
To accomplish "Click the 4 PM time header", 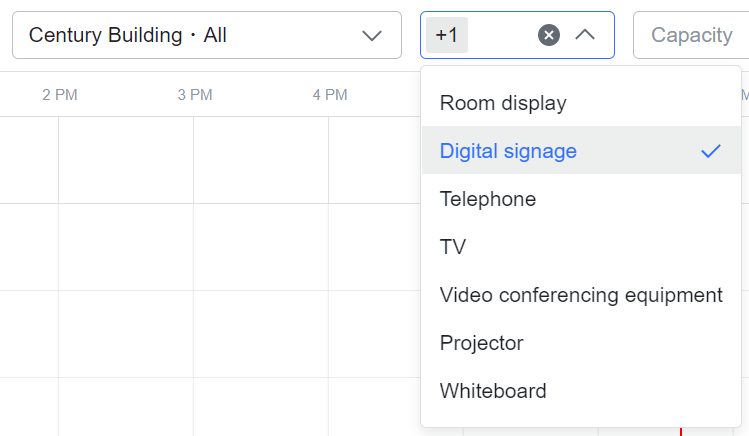I will coord(329,95).
